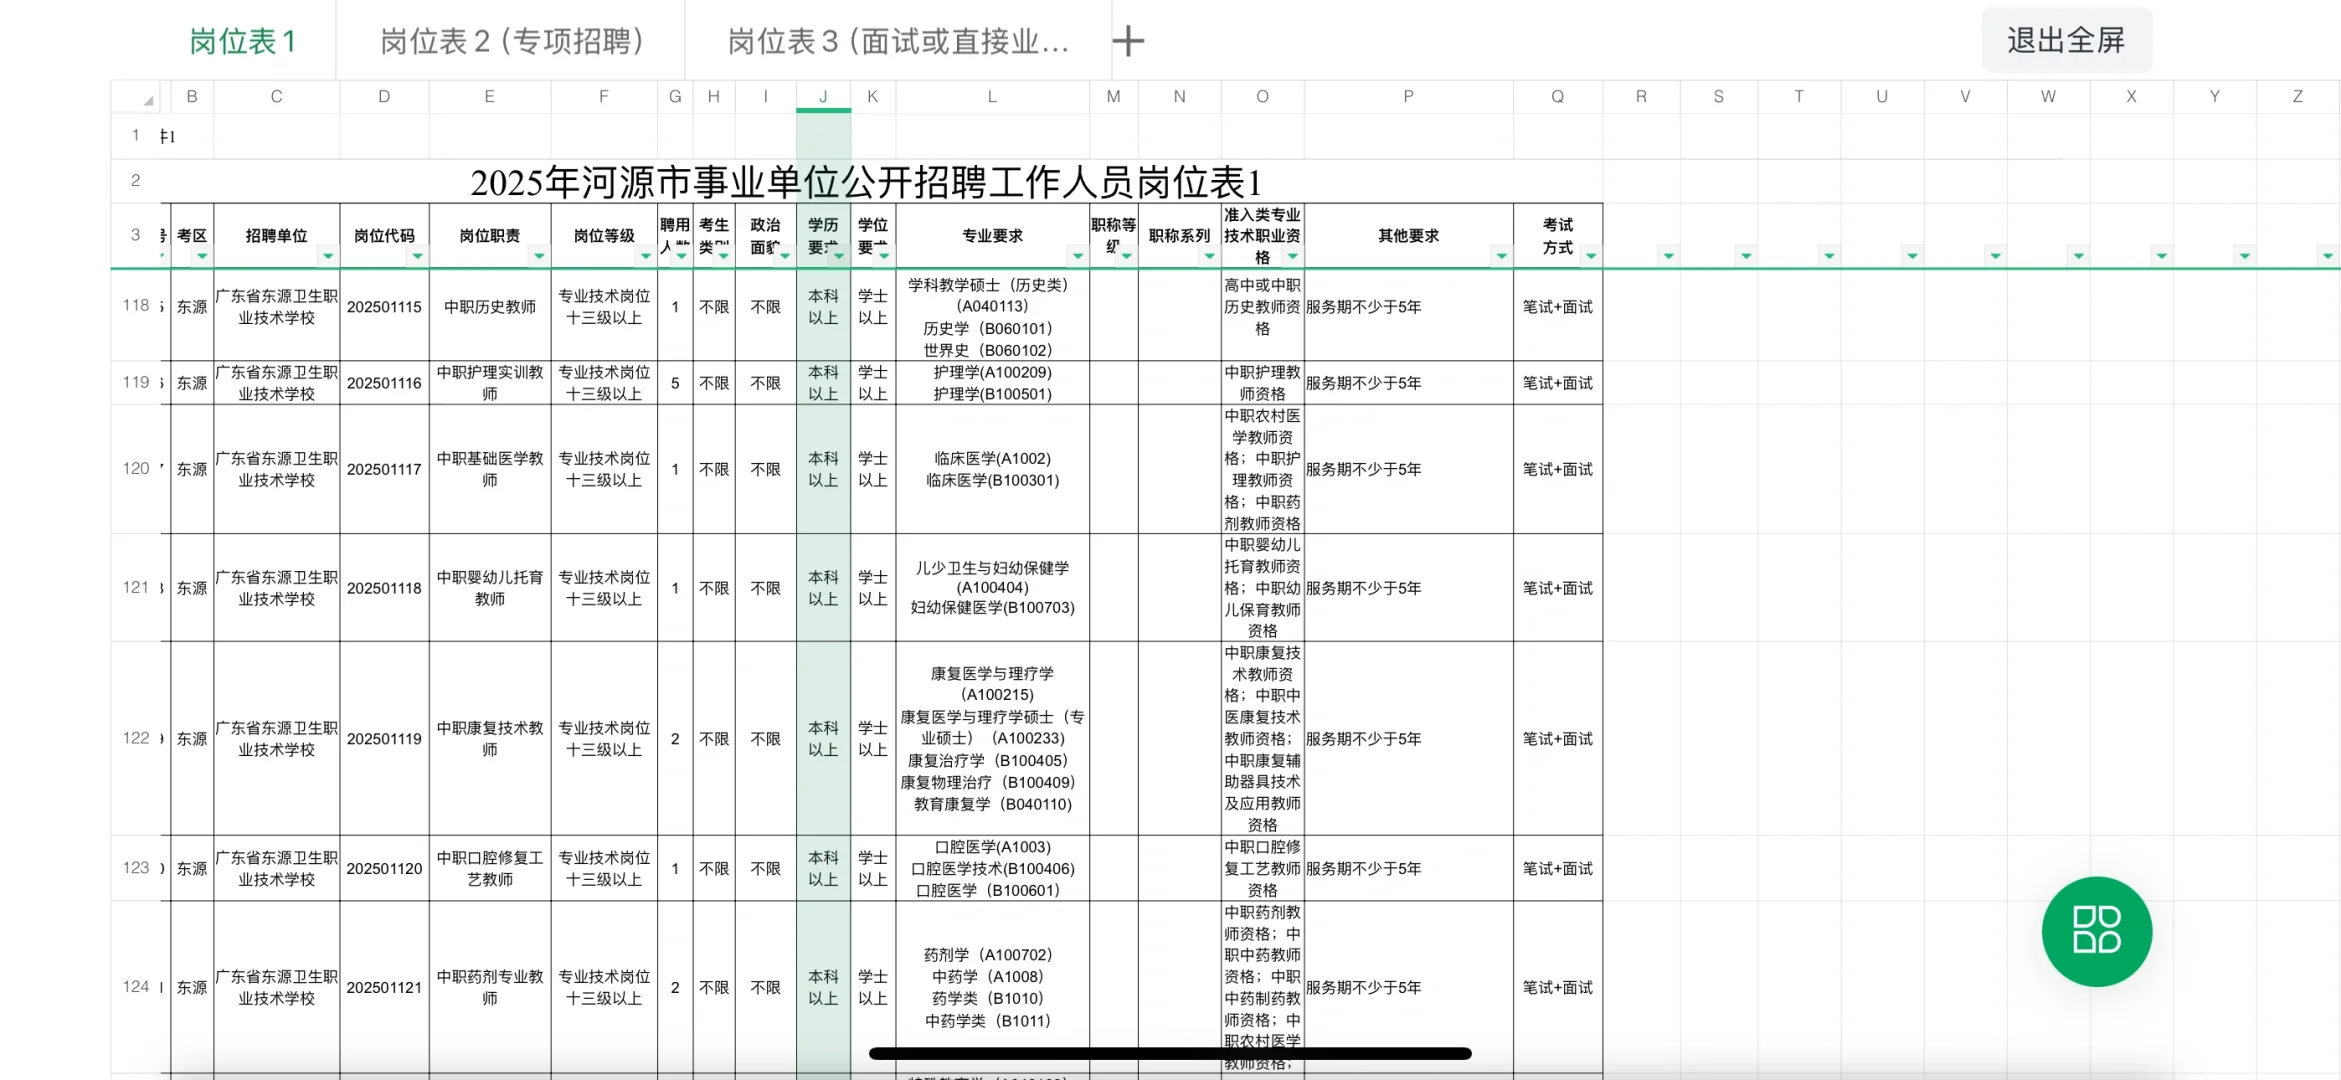This screenshot has width=2341, height=1080.
Task: Click the select-all corner triangle
Action: tap(148, 98)
